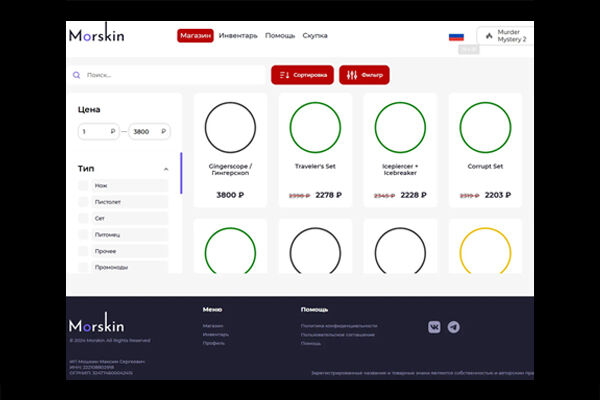Collapse the Тип filter section chevron
Screen dimensions: 600x400
tap(166, 169)
